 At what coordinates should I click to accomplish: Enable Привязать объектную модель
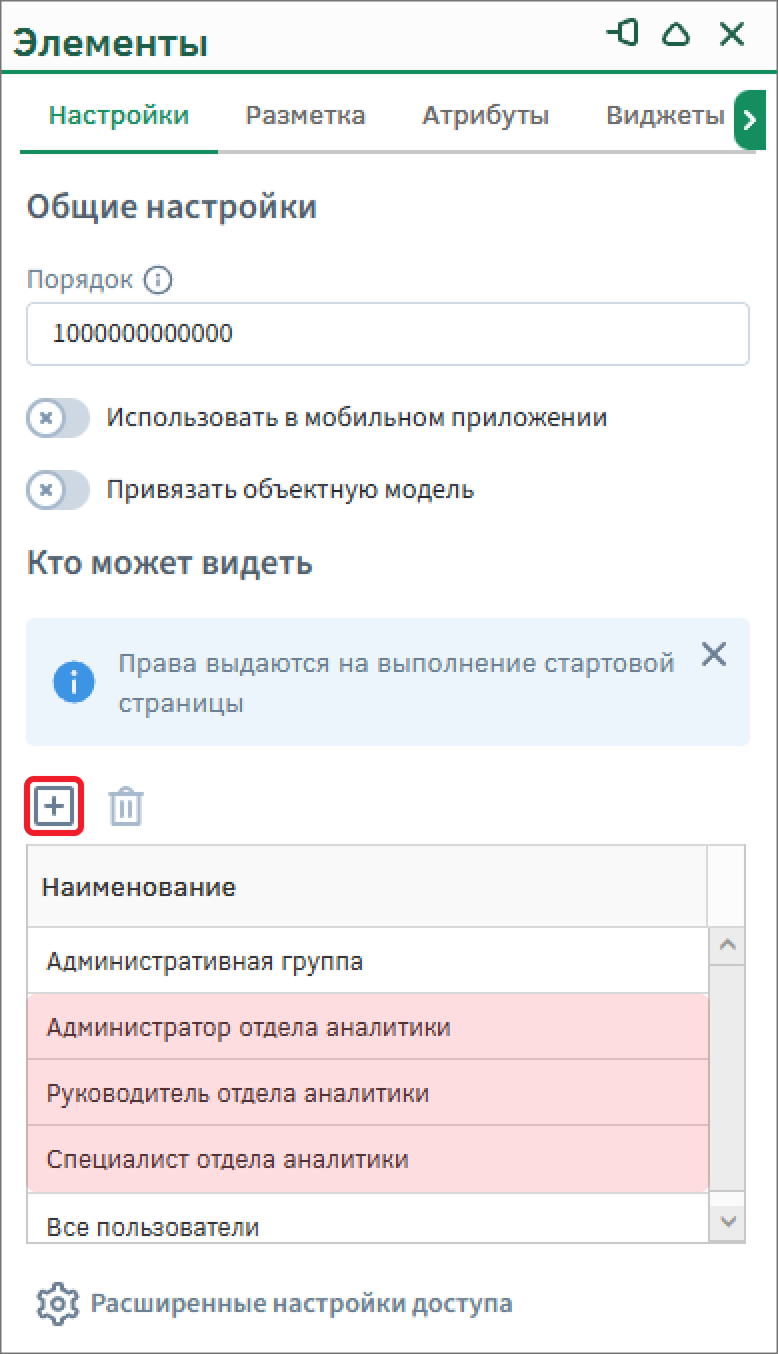point(57,491)
